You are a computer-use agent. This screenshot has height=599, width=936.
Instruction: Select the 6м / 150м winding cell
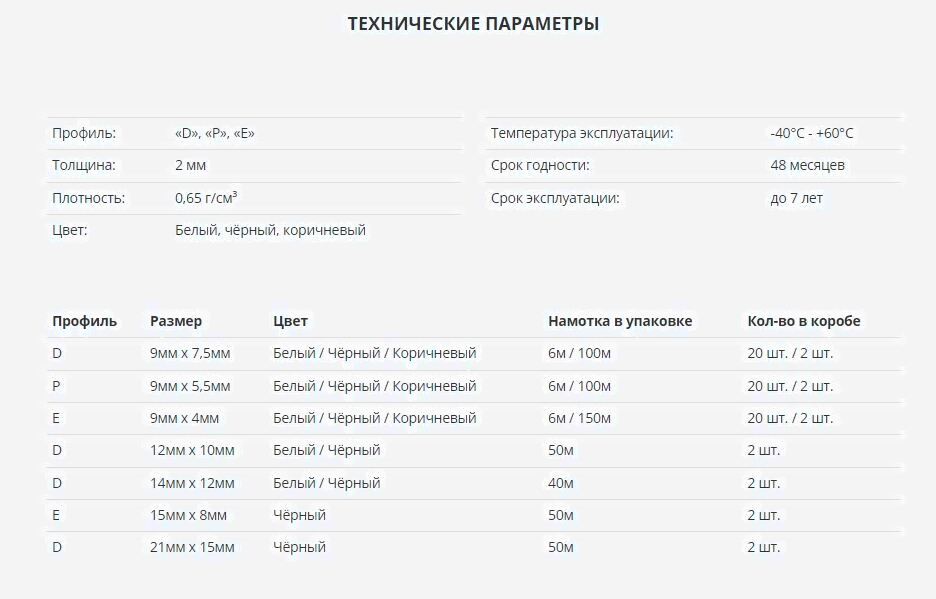(x=580, y=418)
